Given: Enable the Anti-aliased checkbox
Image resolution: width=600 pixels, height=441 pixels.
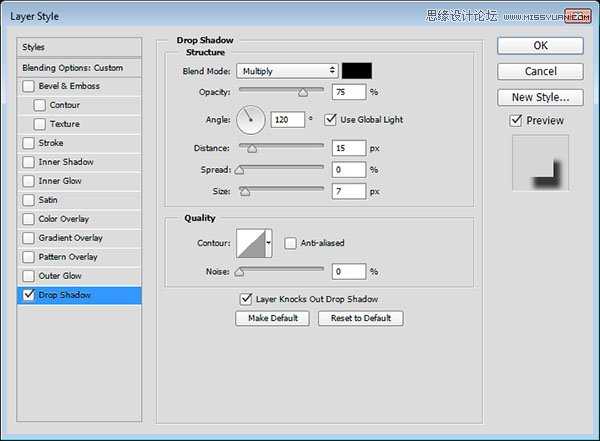Looking at the screenshot, I should [x=290, y=243].
